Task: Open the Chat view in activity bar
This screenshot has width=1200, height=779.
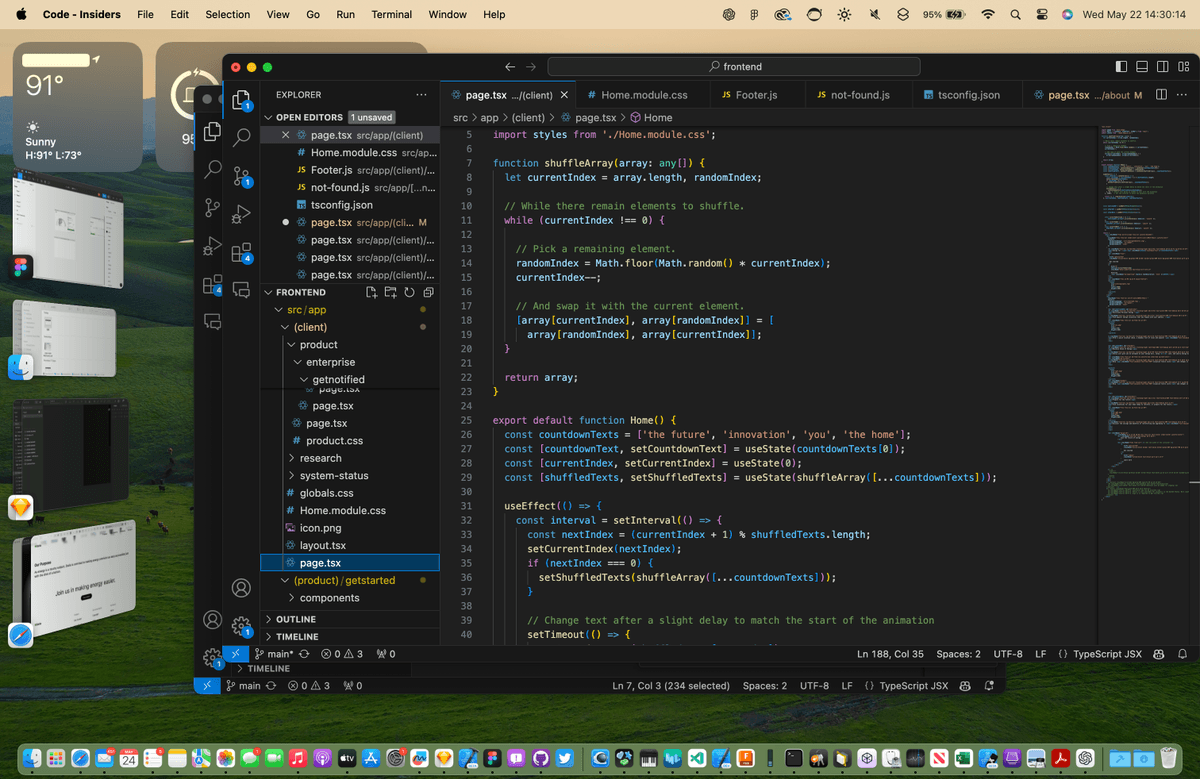Action: (x=241, y=290)
